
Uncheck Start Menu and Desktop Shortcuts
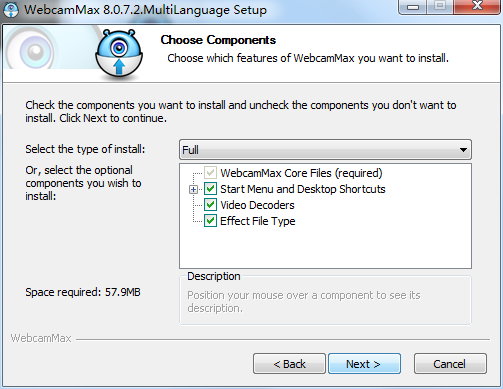pyautogui.click(x=210, y=189)
